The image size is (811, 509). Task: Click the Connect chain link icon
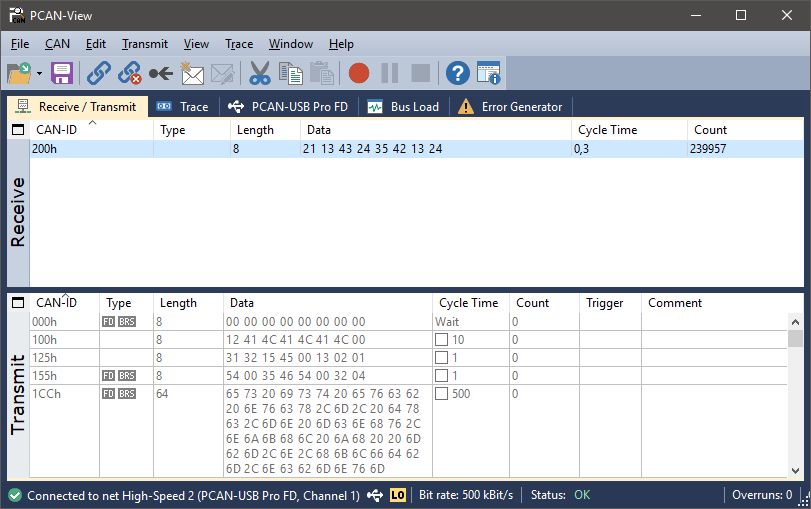pos(98,73)
